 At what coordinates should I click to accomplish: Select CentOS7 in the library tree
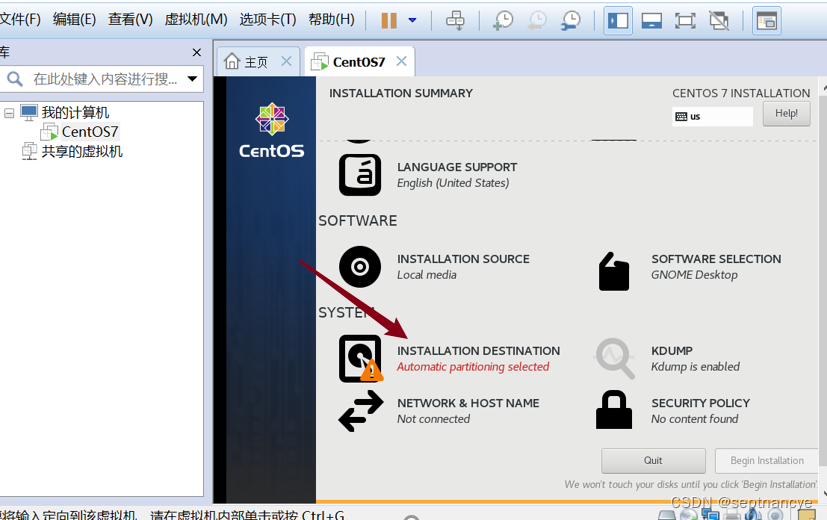(x=90, y=131)
